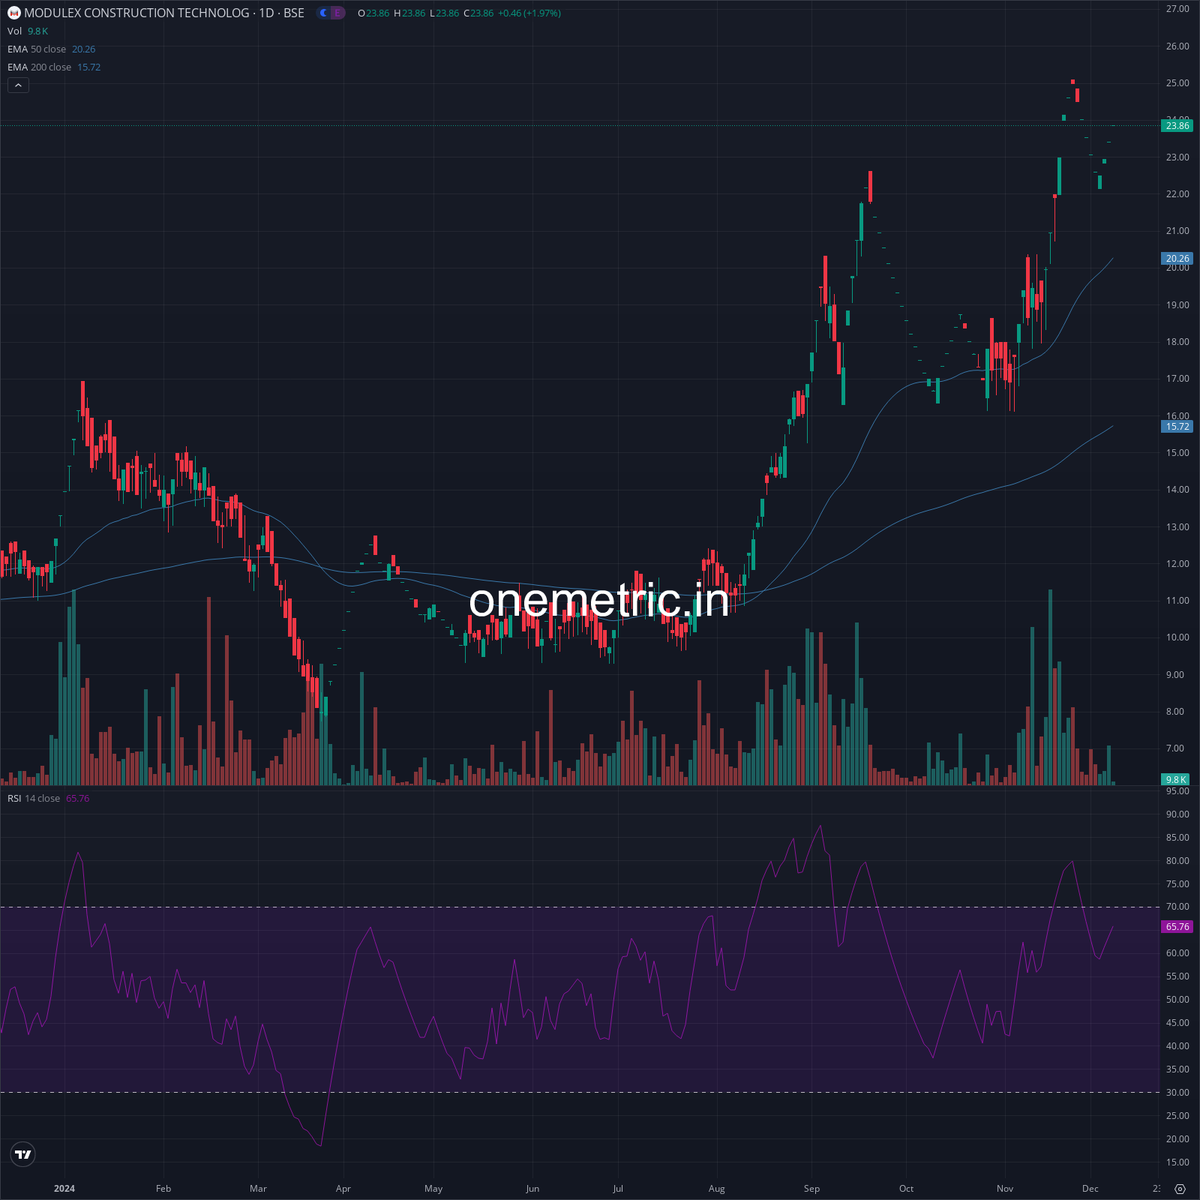Image resolution: width=1200 pixels, height=1200 pixels.
Task: Click the 9.8K volume axis label
Action: point(1176,779)
